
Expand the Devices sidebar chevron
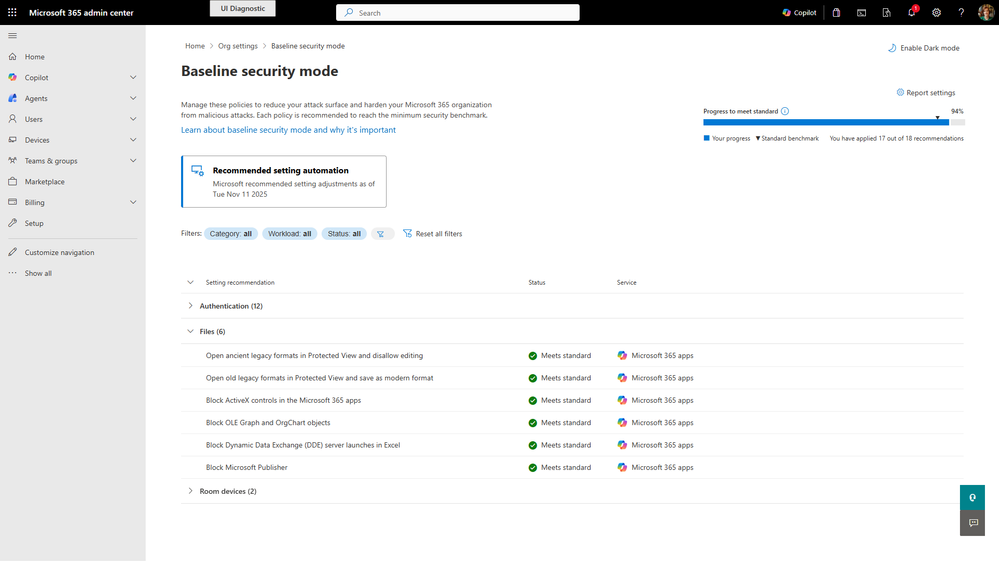pos(133,140)
